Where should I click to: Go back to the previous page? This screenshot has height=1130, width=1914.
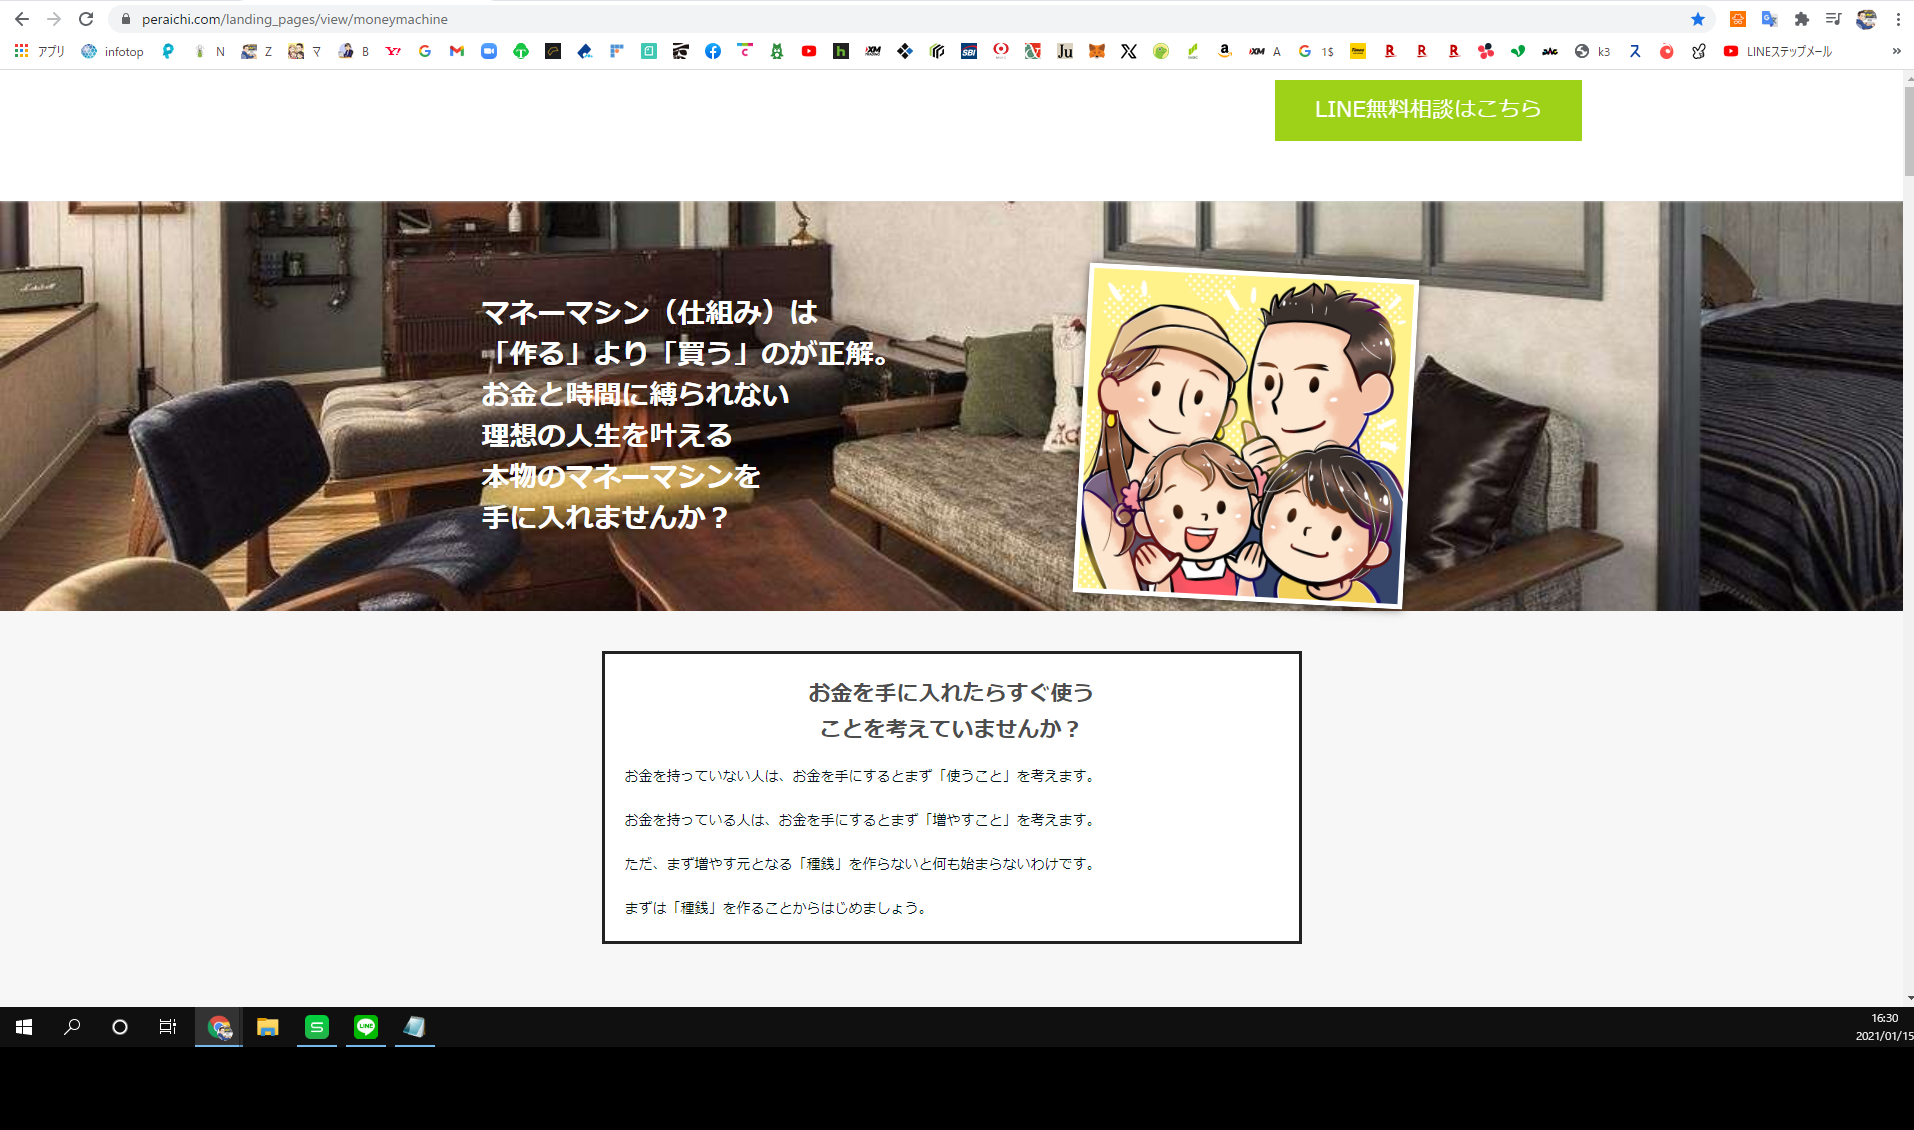click(x=21, y=19)
